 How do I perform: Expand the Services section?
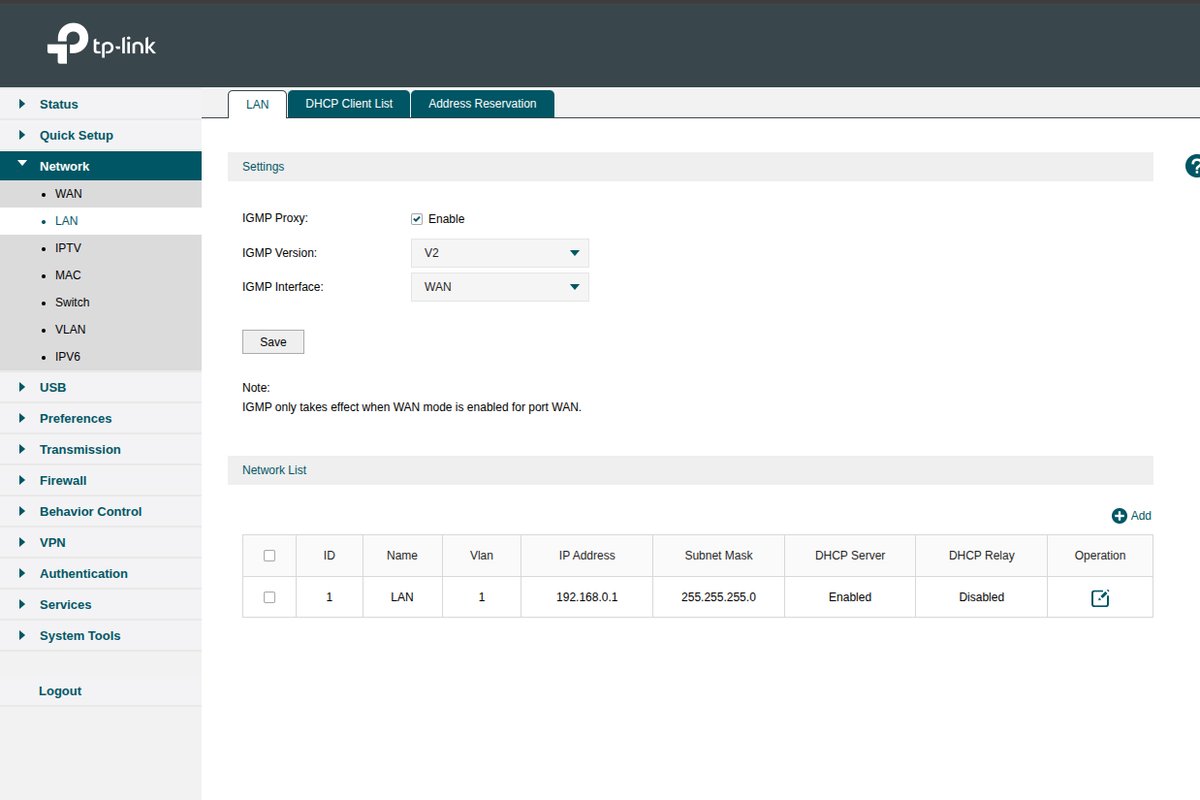[100, 604]
